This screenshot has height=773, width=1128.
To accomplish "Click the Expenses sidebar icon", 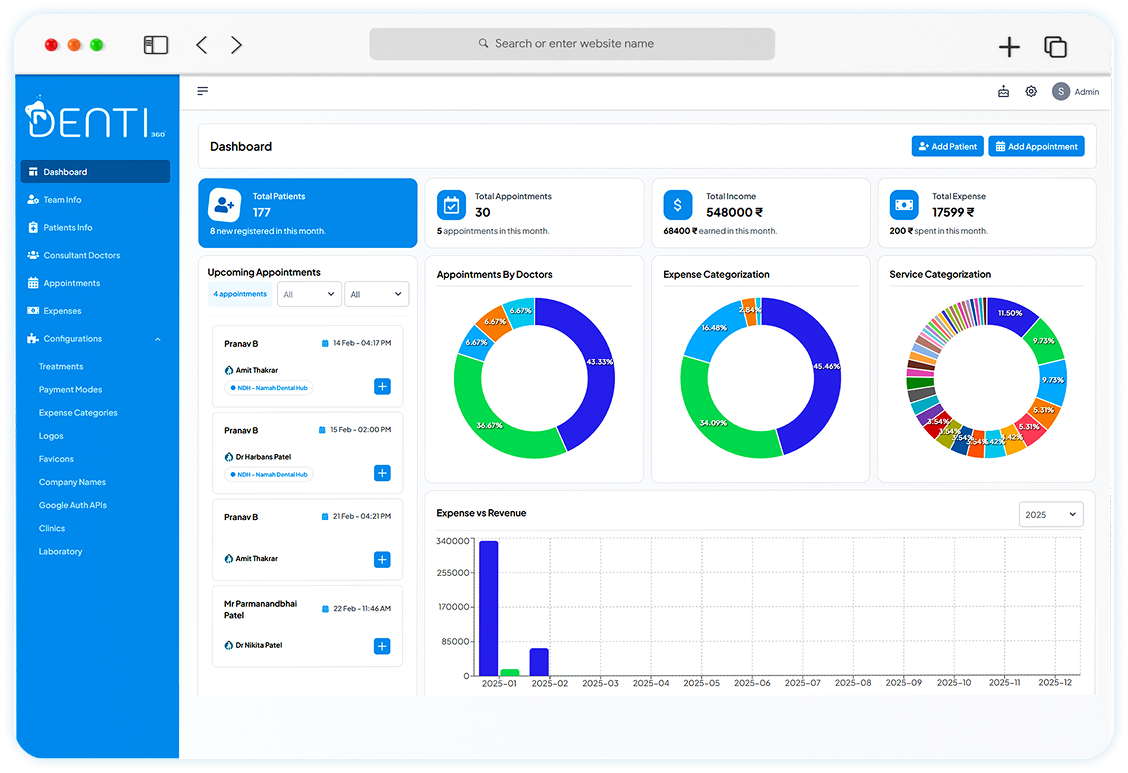I will coord(32,311).
